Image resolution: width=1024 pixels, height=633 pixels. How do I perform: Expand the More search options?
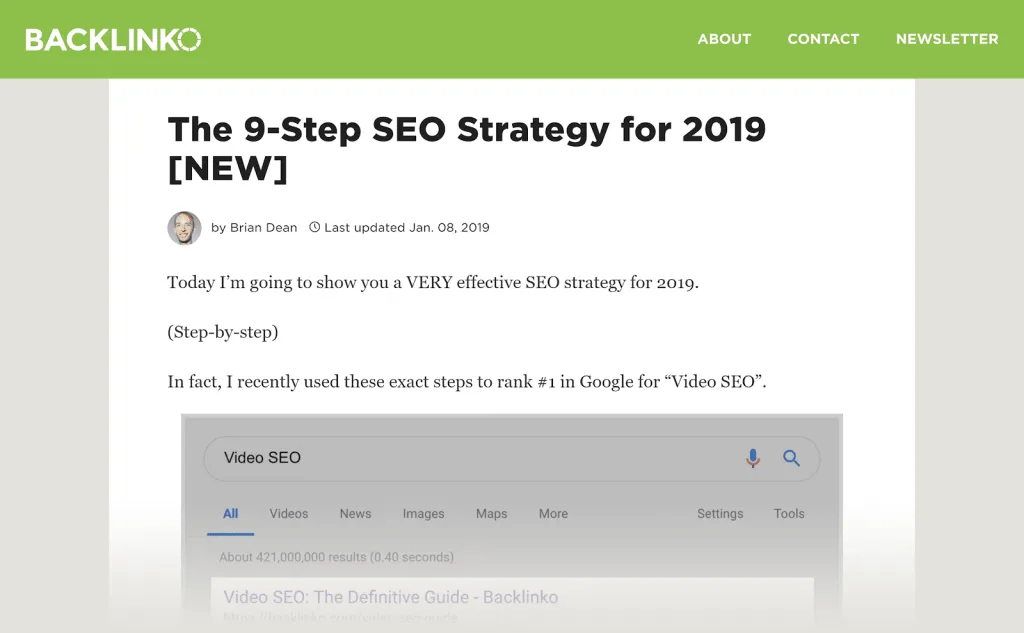click(553, 514)
